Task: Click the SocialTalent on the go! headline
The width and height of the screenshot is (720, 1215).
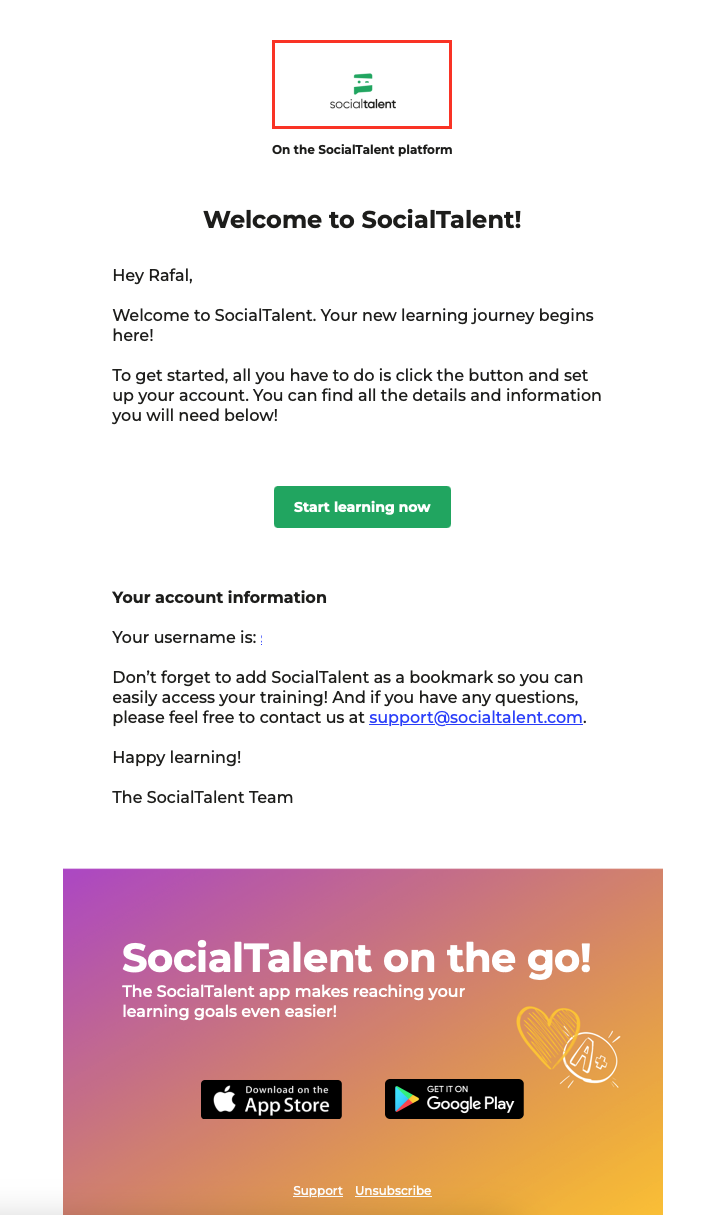Action: 356,958
